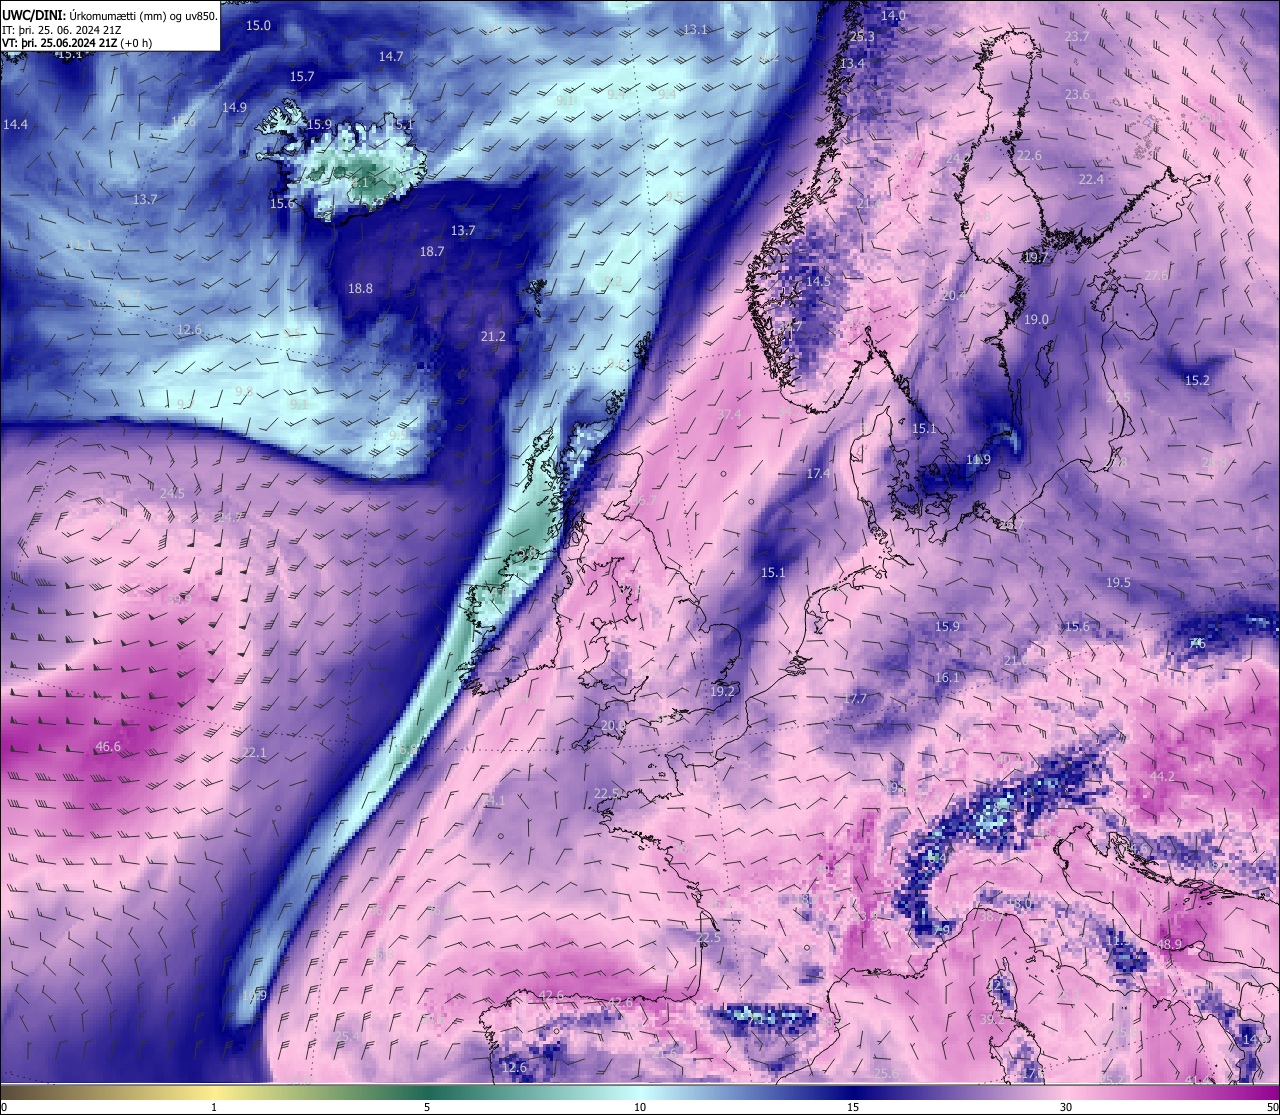The height and width of the screenshot is (1115, 1280).
Task: Click the 5 tick on color scale
Action: pyautogui.click(x=427, y=1107)
